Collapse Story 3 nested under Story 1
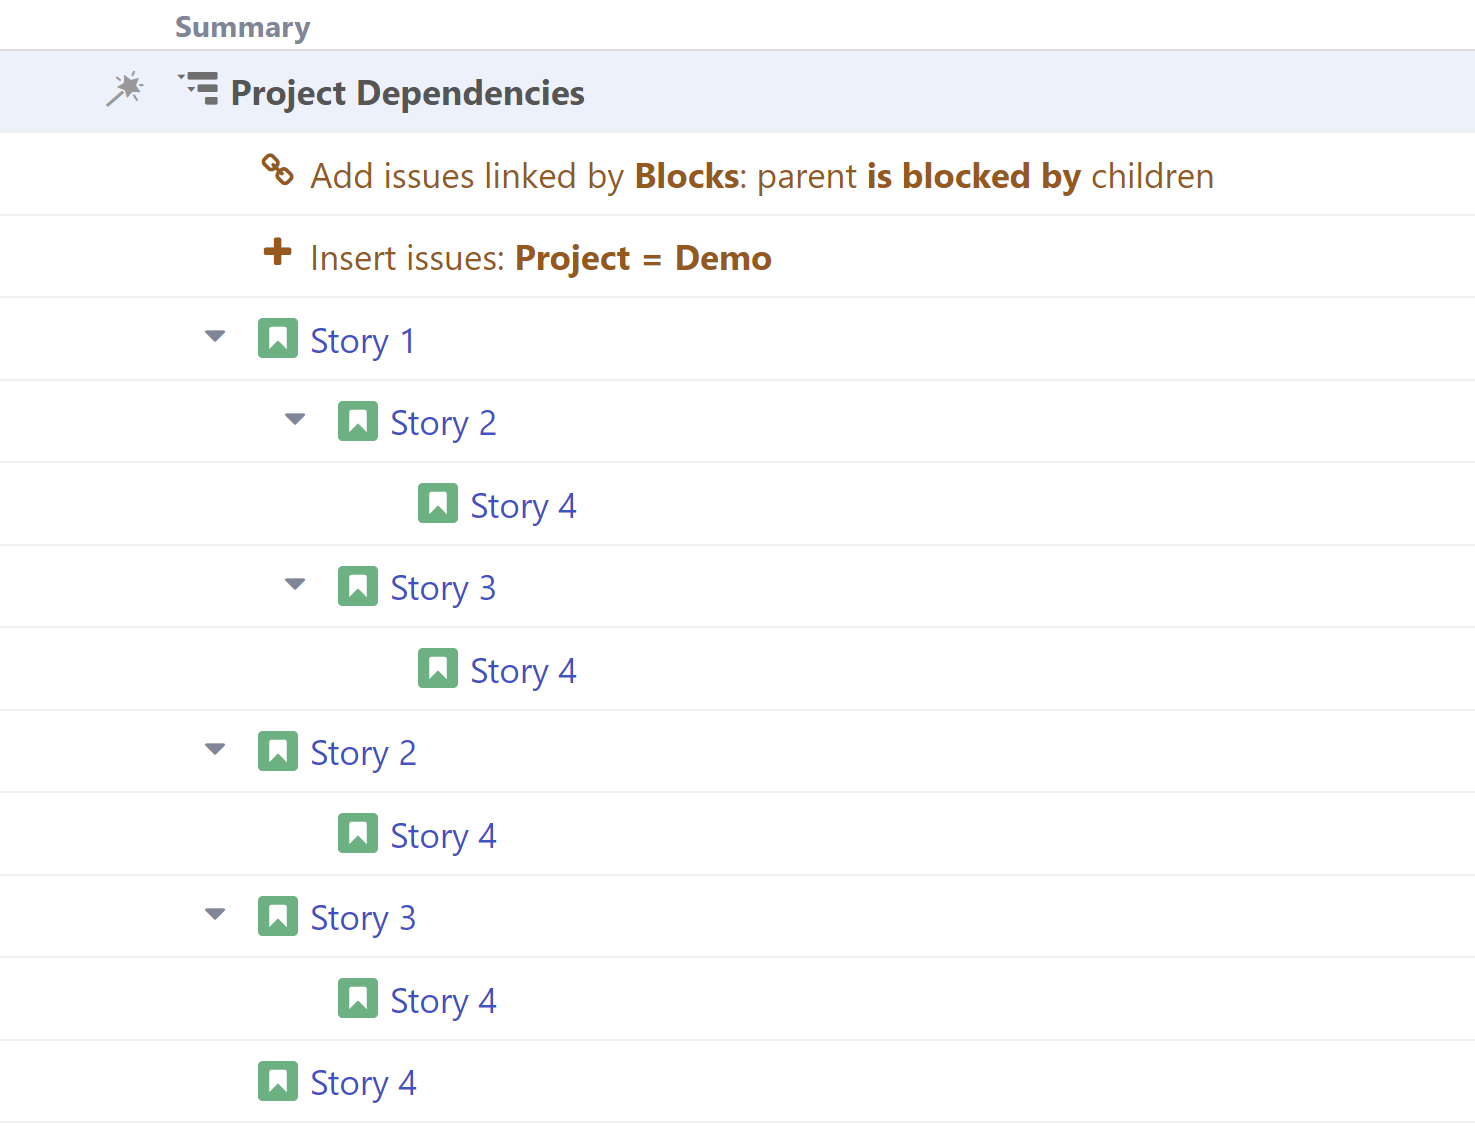 [x=295, y=585]
